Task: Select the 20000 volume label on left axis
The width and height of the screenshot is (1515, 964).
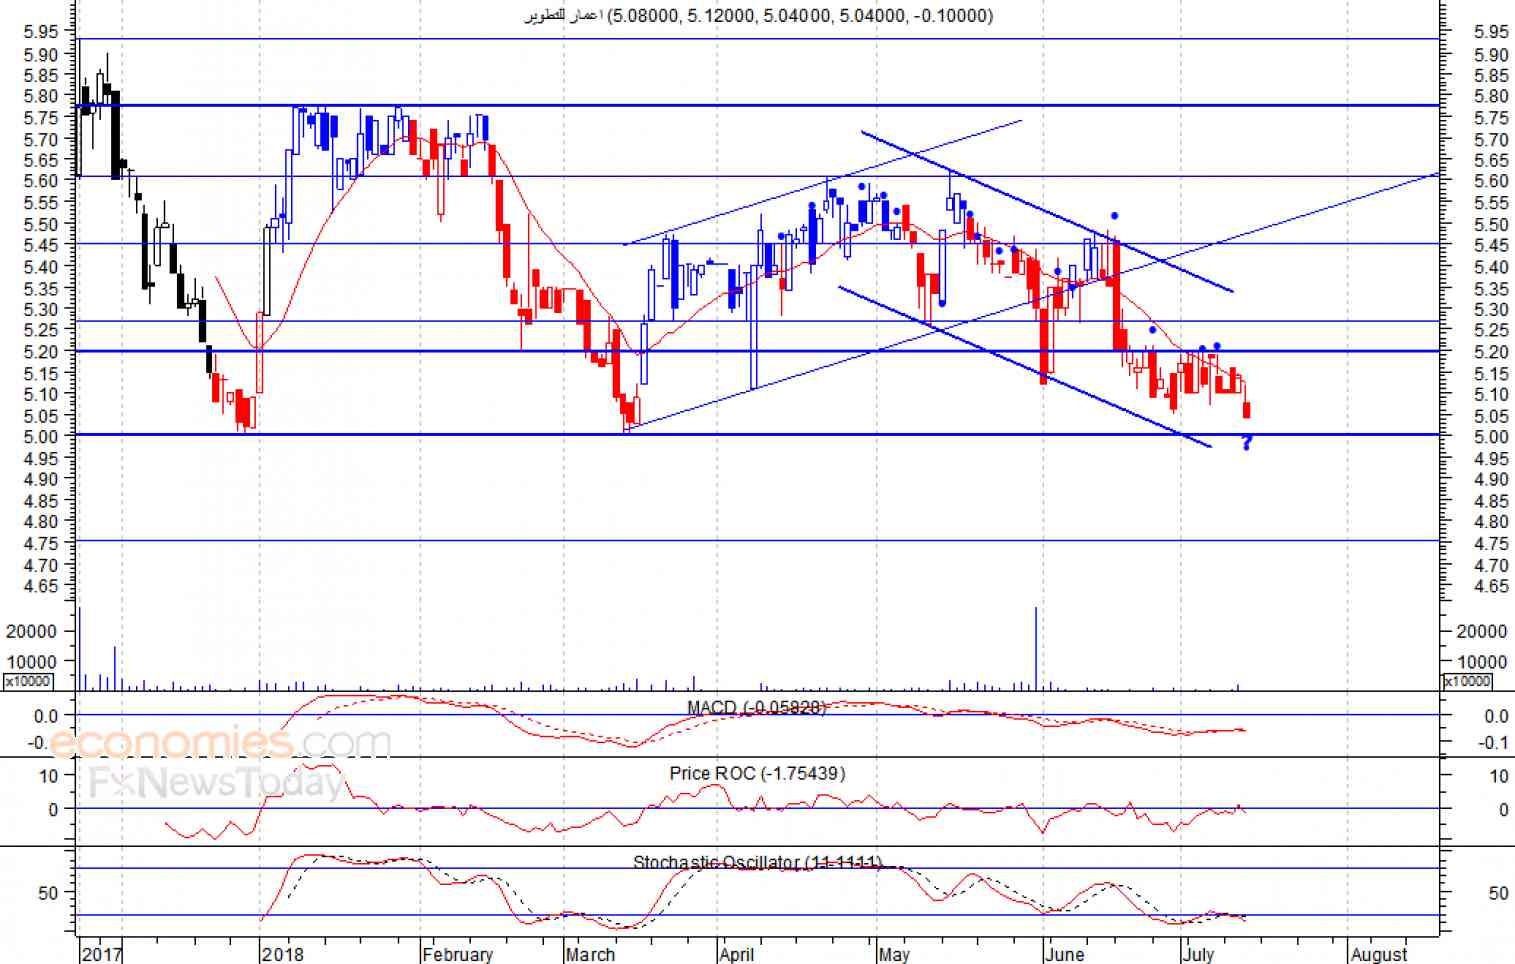Action: tap(32, 632)
